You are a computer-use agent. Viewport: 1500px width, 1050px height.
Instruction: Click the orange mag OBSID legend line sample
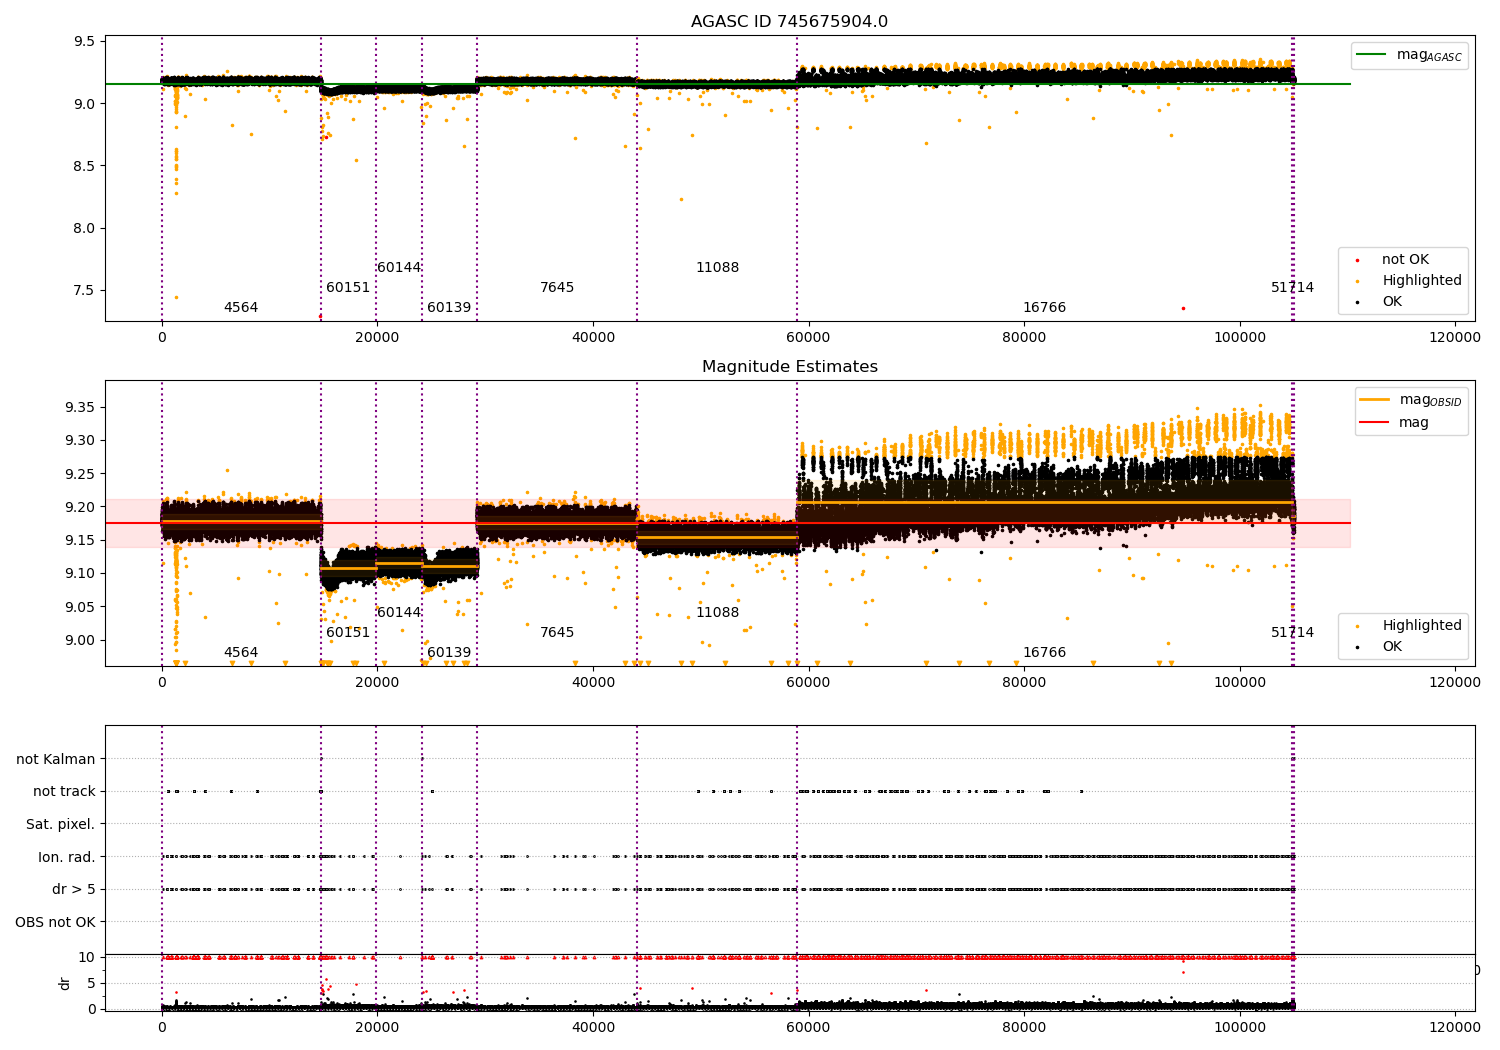tap(1374, 399)
